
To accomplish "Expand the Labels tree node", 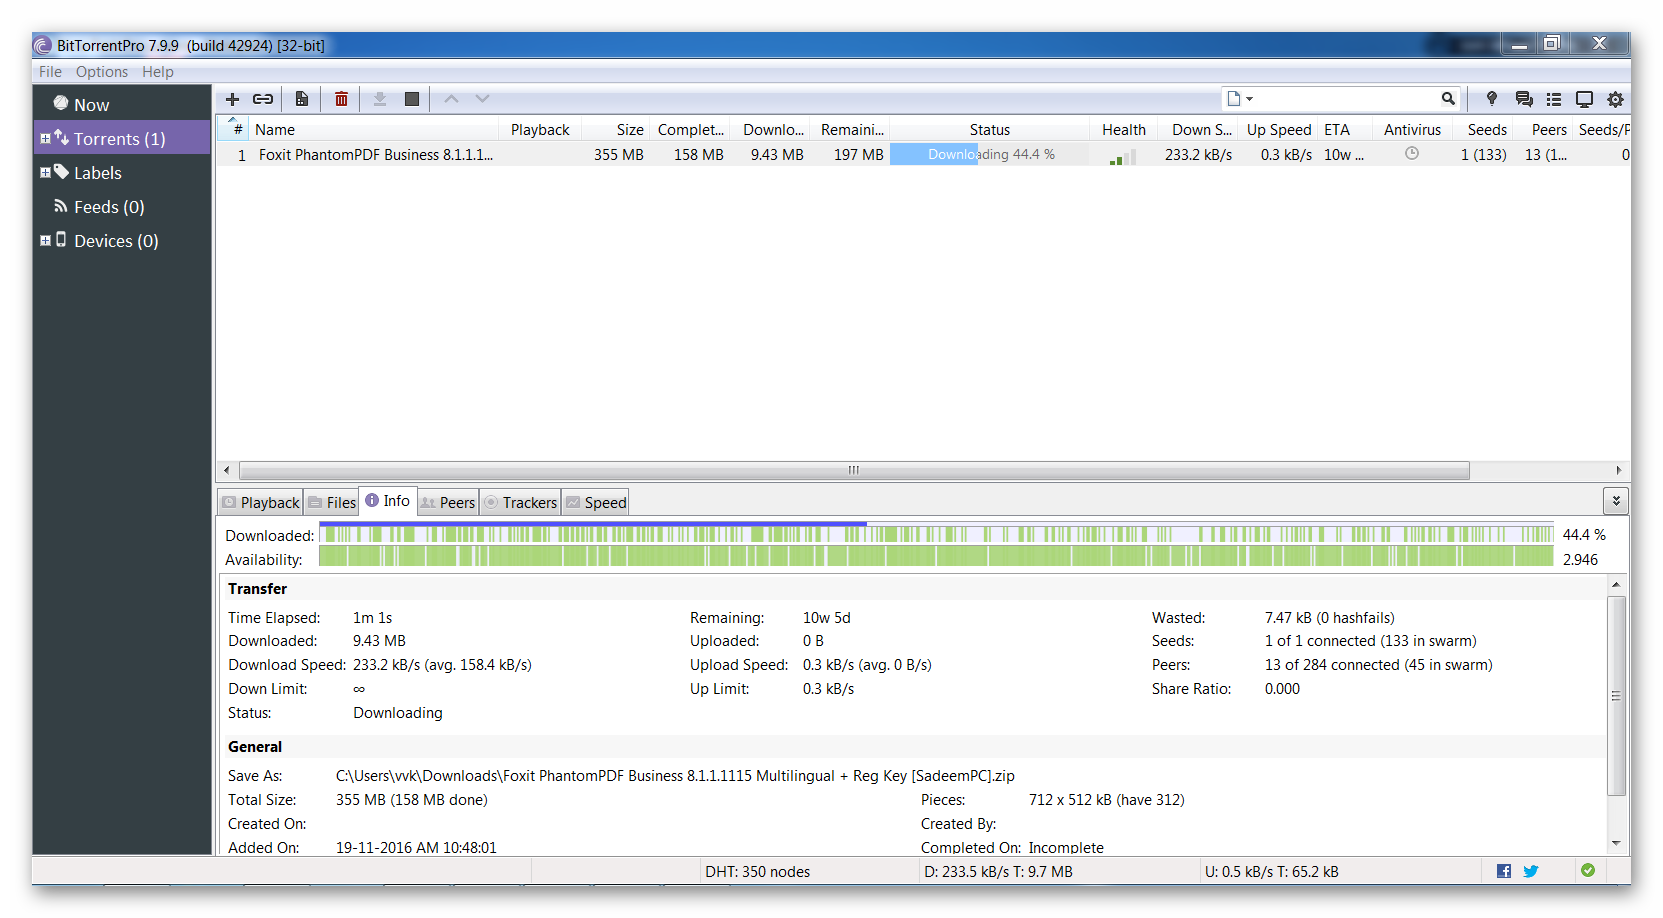I will point(45,173).
